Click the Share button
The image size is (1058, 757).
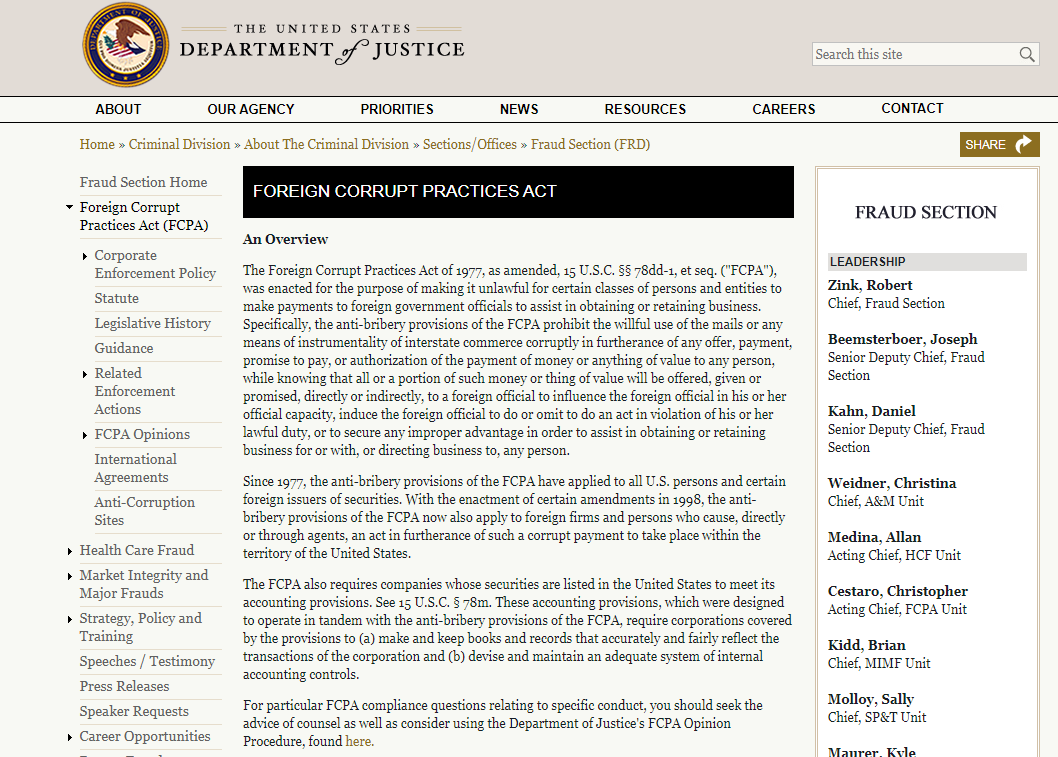point(999,144)
